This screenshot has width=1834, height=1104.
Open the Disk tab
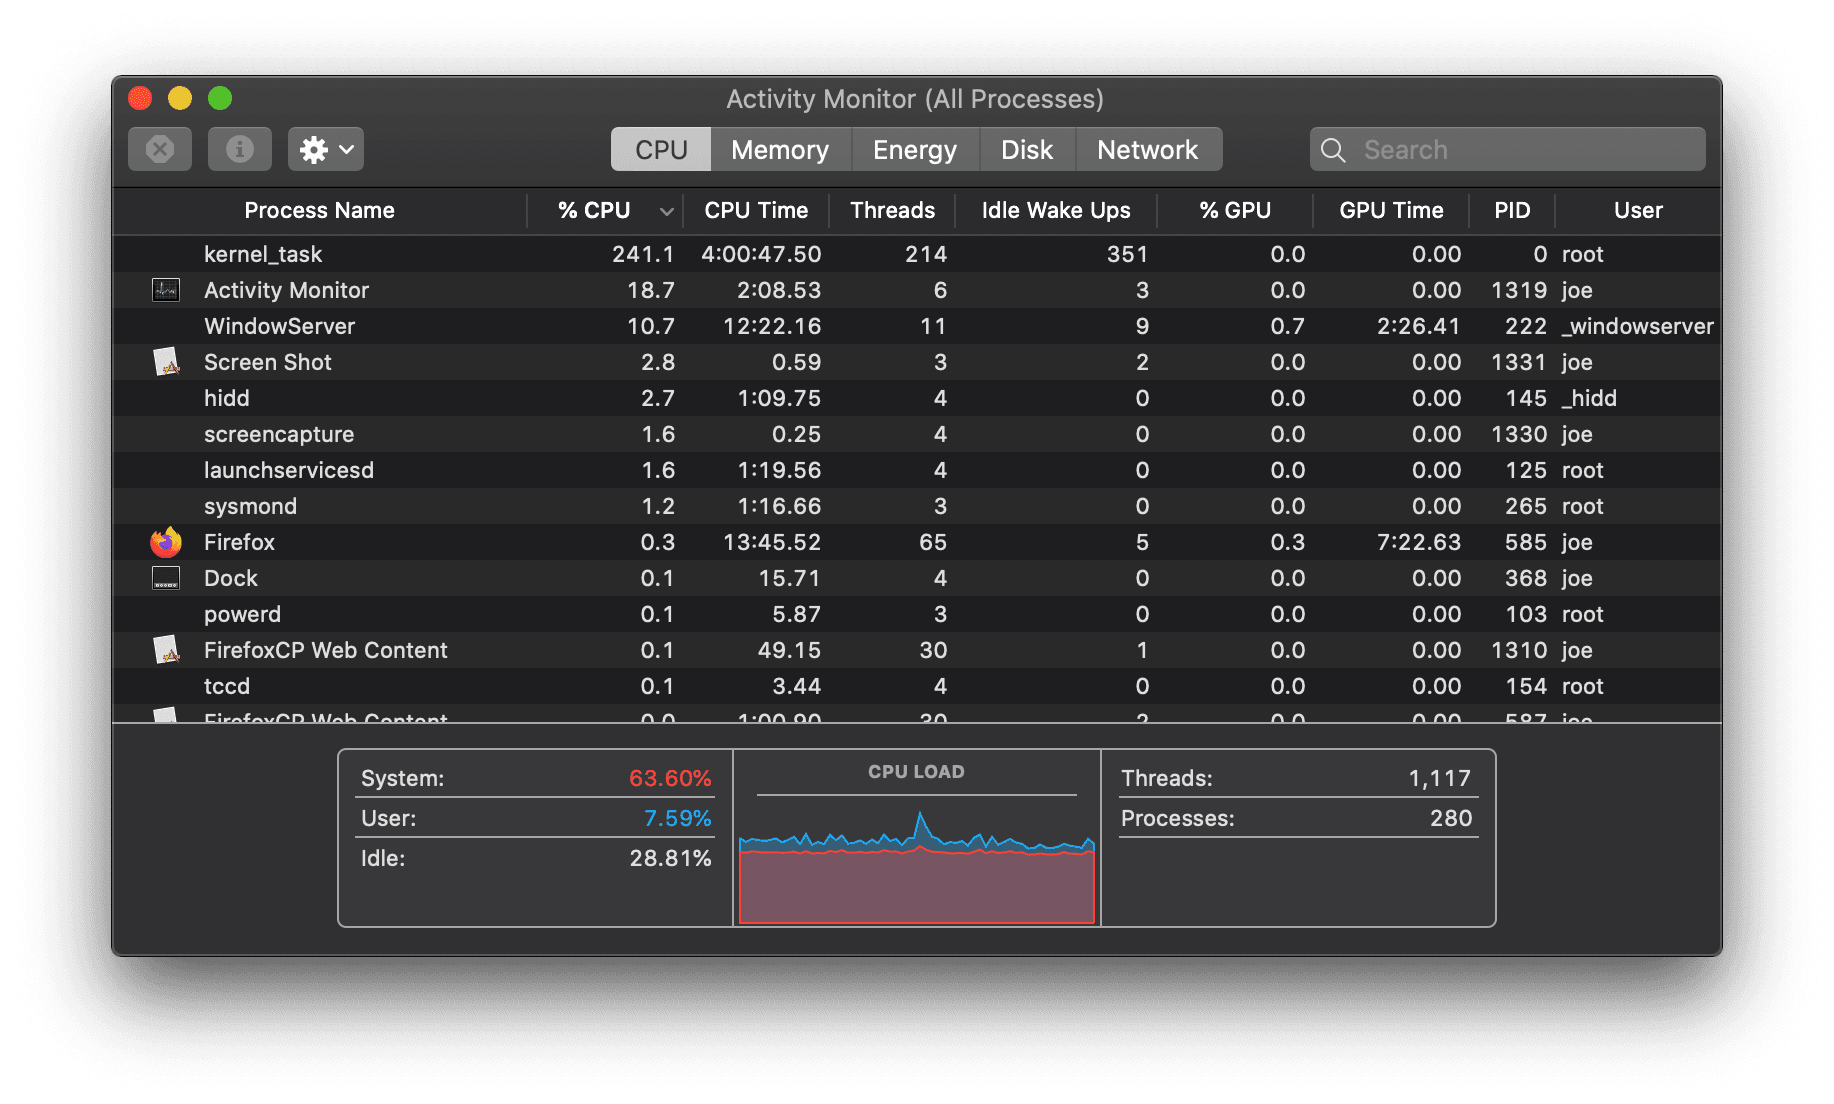tap(1027, 150)
